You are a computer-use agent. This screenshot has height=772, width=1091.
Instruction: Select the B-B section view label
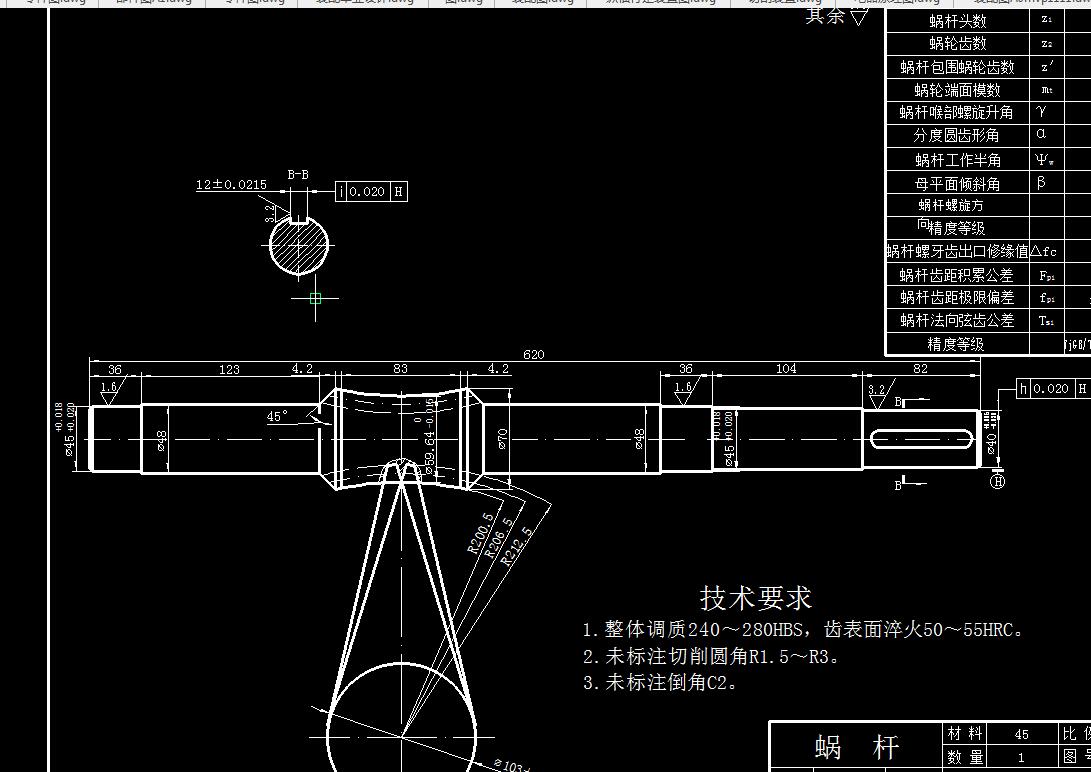click(298, 175)
